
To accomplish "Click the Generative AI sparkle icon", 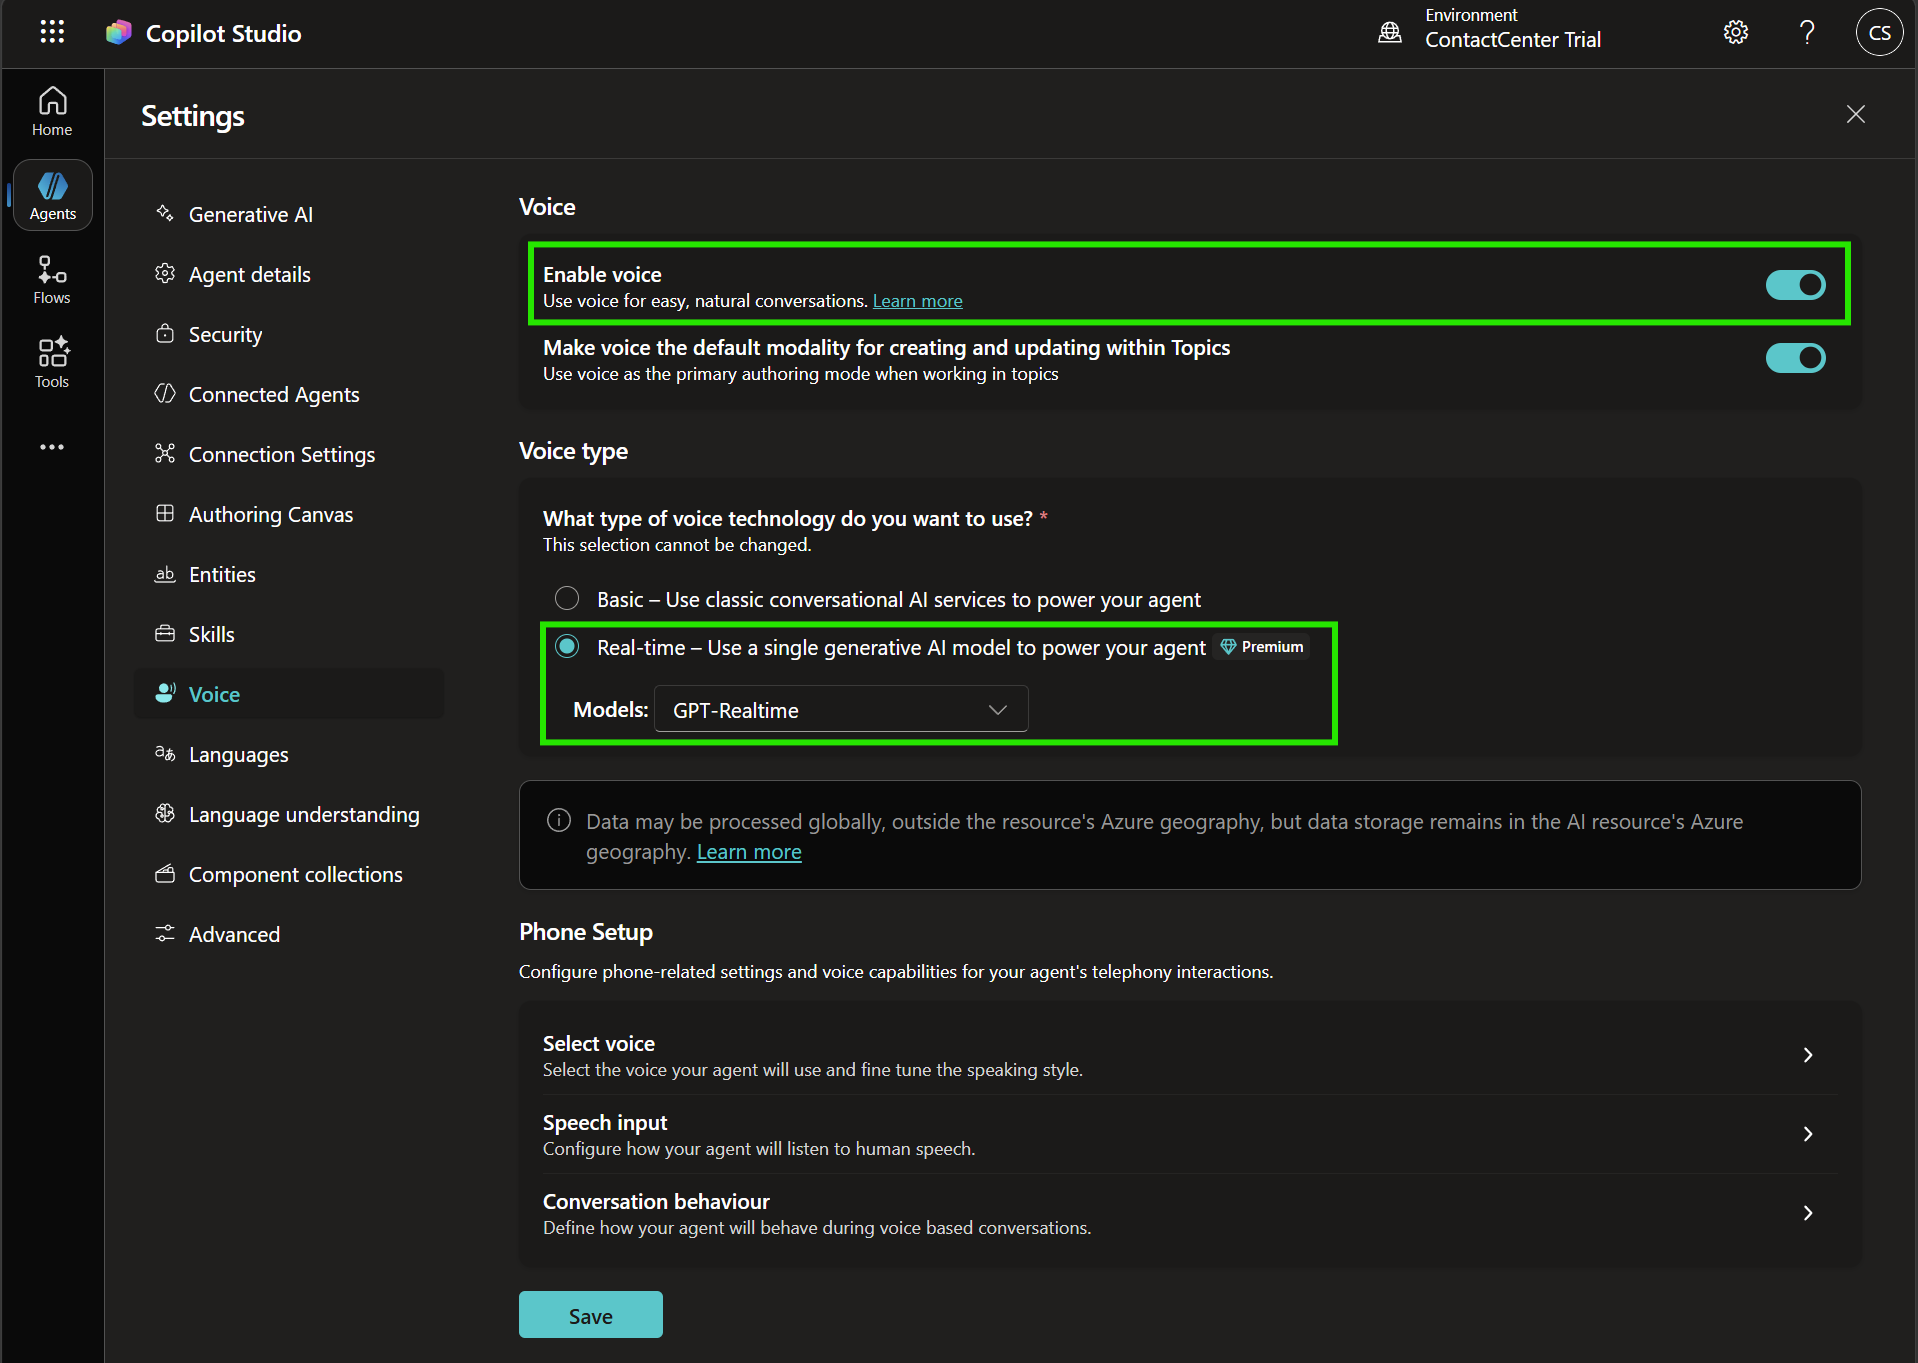I will (x=165, y=213).
